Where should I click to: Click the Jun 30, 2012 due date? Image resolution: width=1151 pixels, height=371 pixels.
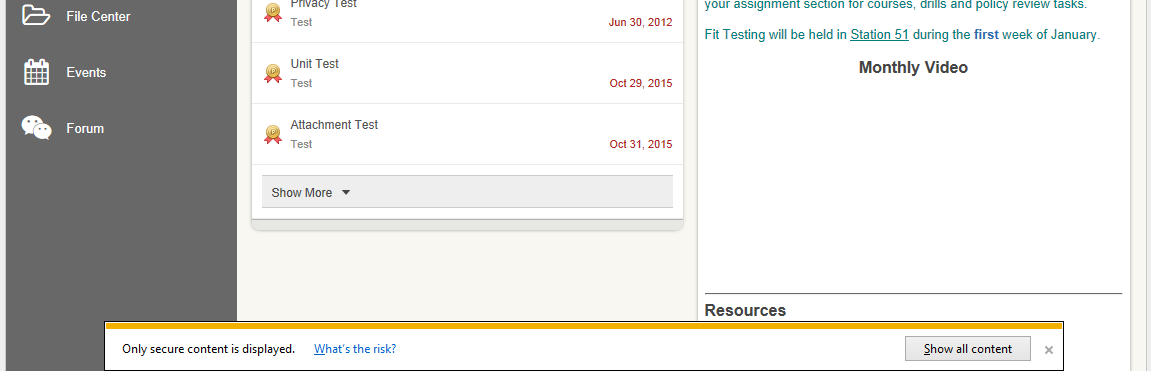640,22
